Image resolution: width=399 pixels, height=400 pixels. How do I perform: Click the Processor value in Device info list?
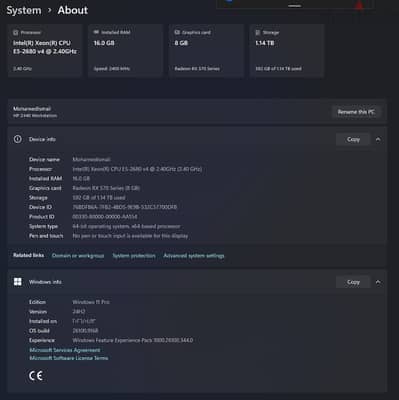coord(137,169)
